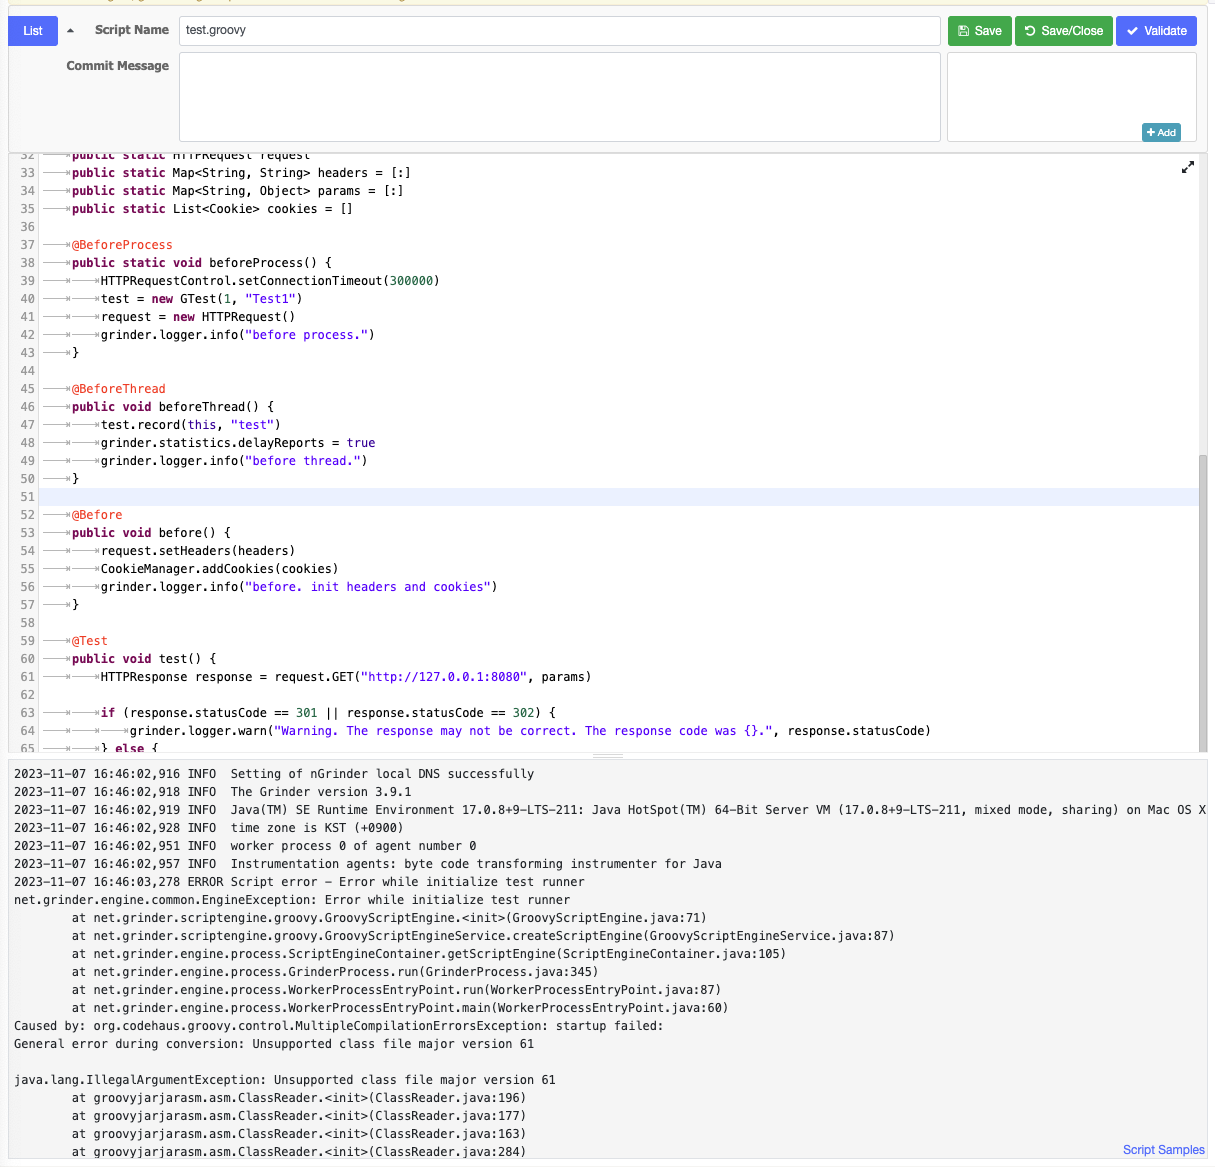Click the "Caused by: org.codehaus.groovy" log line
Viewport: 1215px width, 1167px height.
339,1026
